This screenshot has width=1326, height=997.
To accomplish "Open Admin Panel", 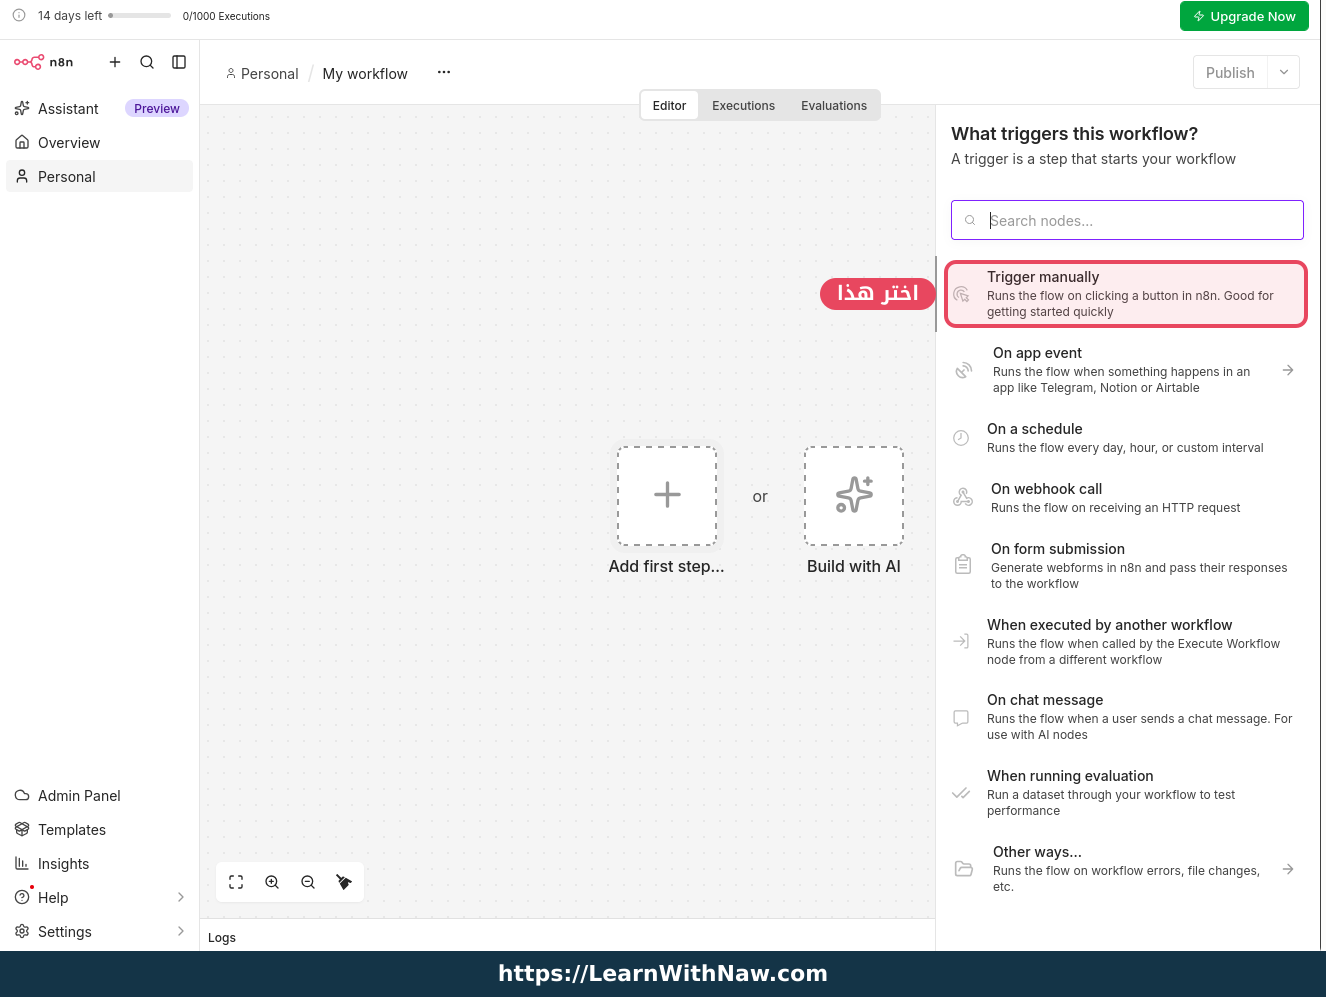I will tap(99, 796).
